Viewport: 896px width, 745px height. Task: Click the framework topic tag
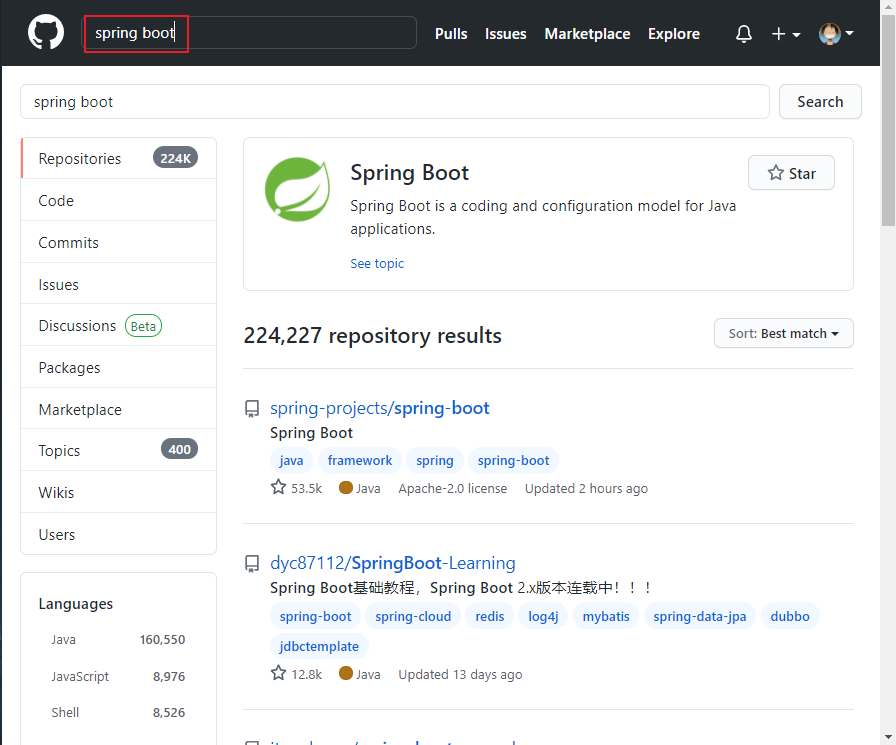359,460
